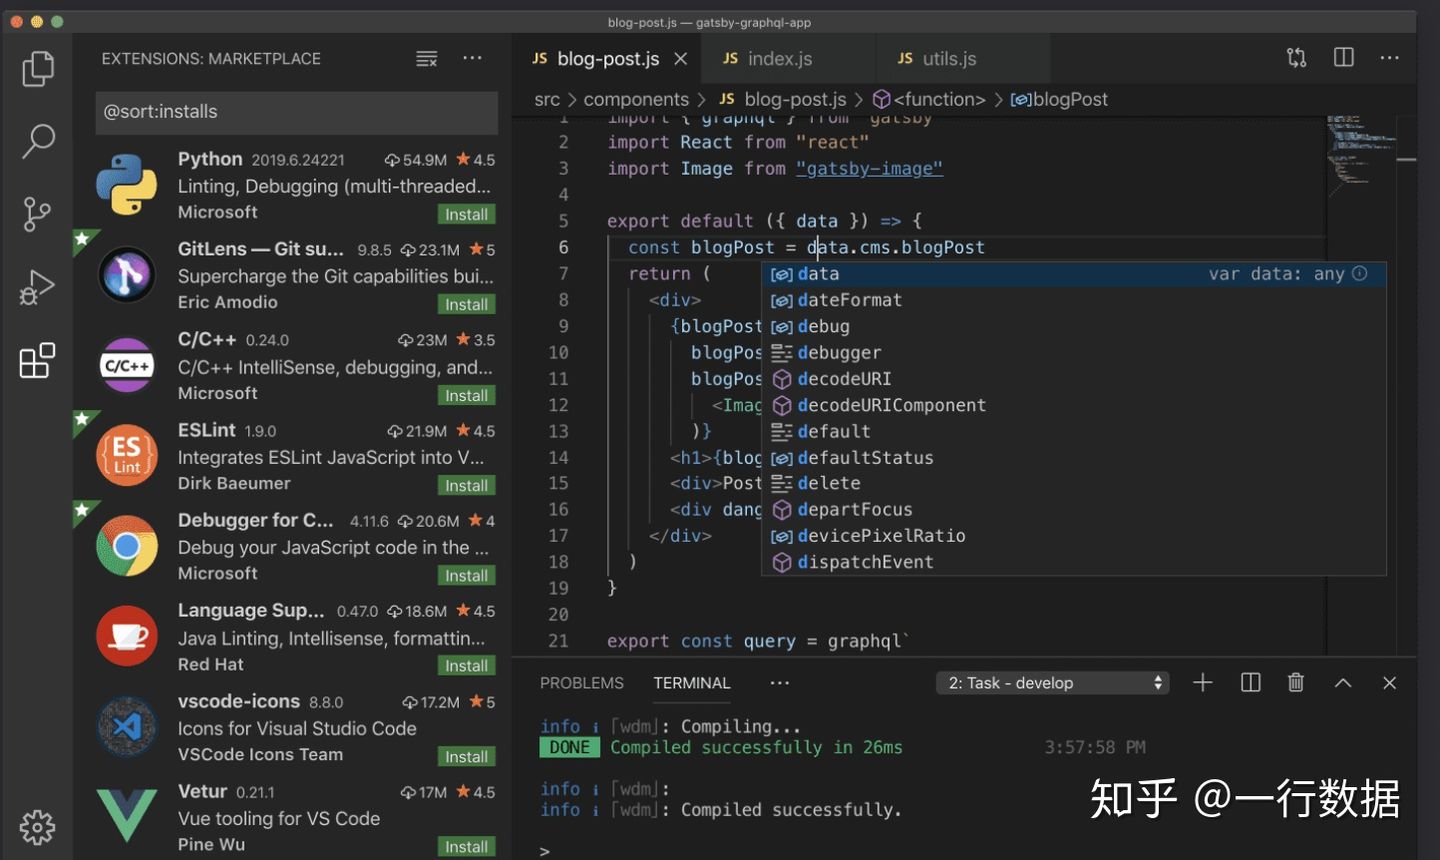Open the Extensions view icon
This screenshot has height=860, width=1440.
37,360
